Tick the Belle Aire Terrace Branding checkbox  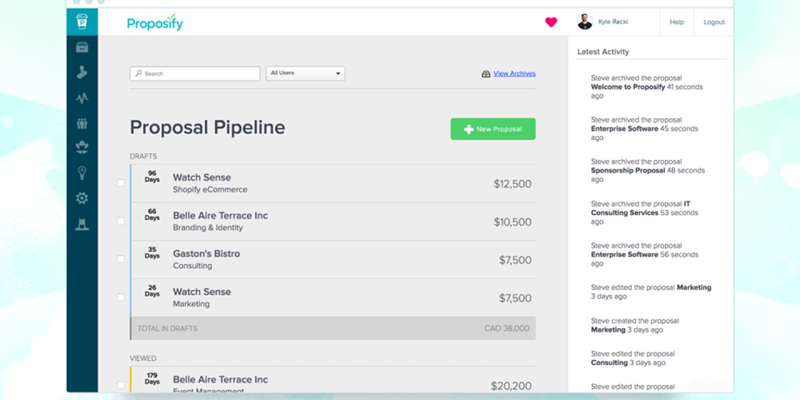(x=121, y=221)
